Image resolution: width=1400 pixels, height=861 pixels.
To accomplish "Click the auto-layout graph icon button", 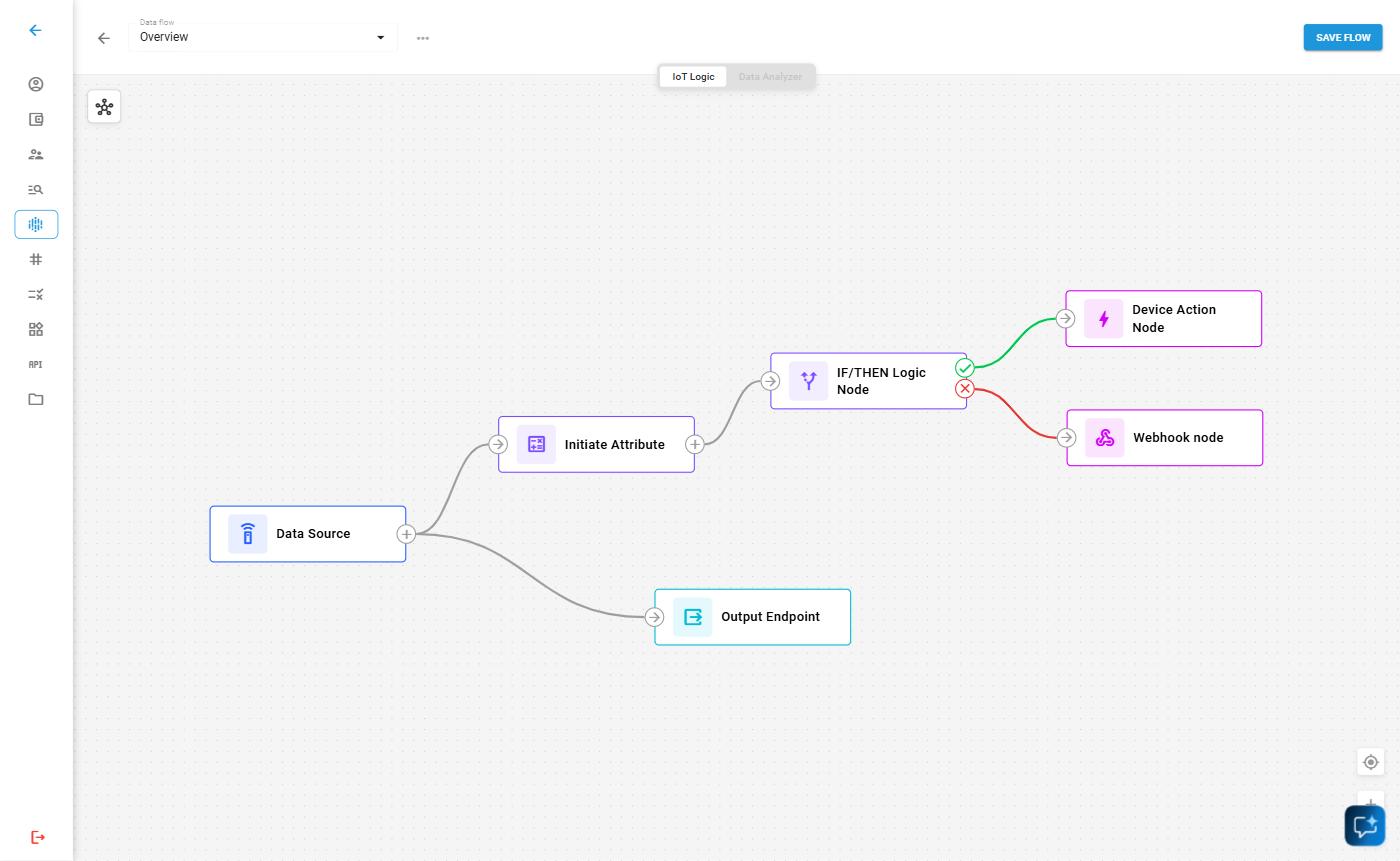I will (104, 107).
